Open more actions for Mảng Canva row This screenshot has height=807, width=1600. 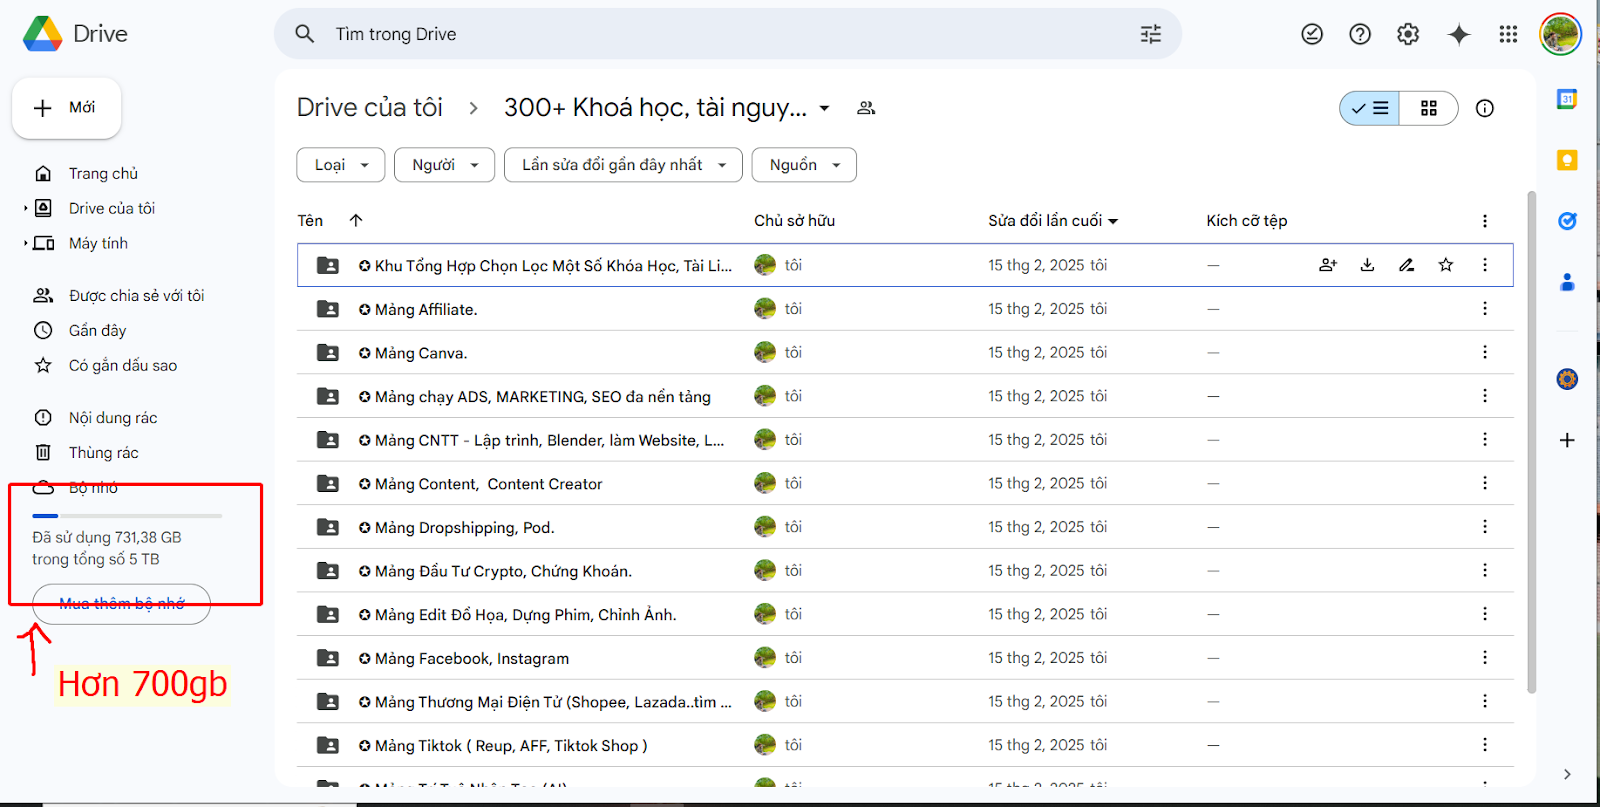(x=1485, y=352)
